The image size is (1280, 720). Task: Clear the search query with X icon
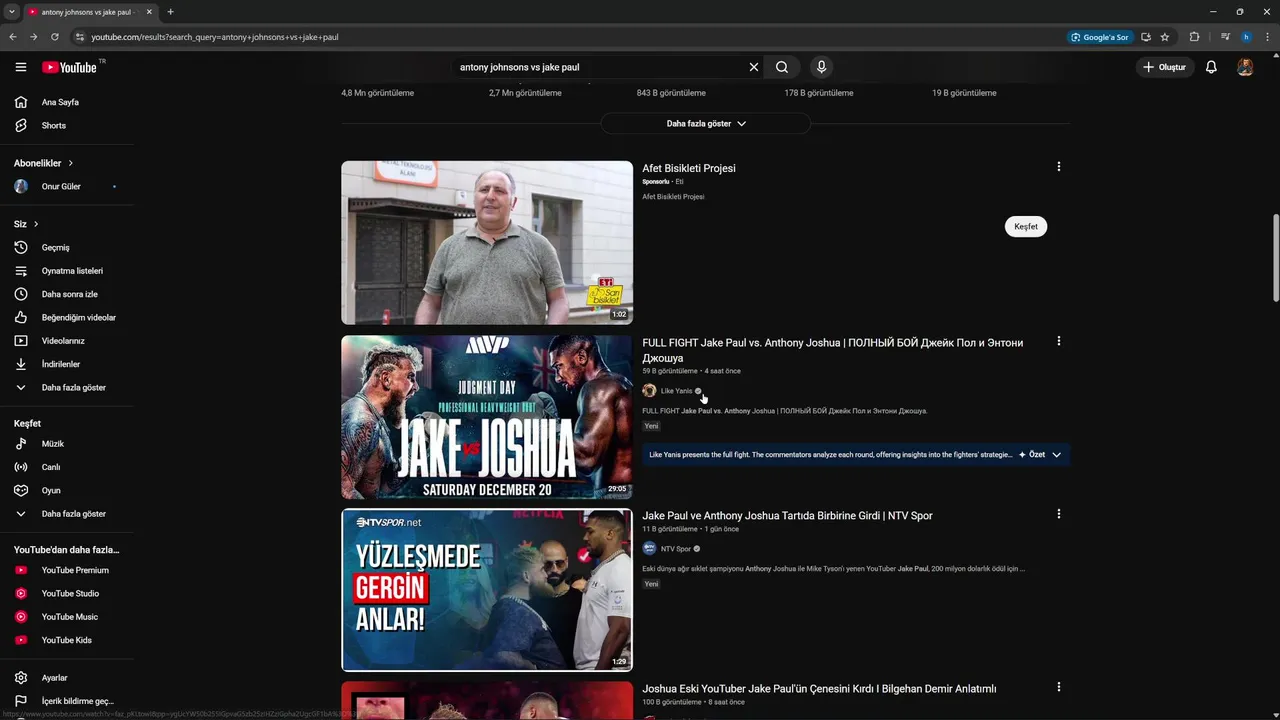coord(754,67)
